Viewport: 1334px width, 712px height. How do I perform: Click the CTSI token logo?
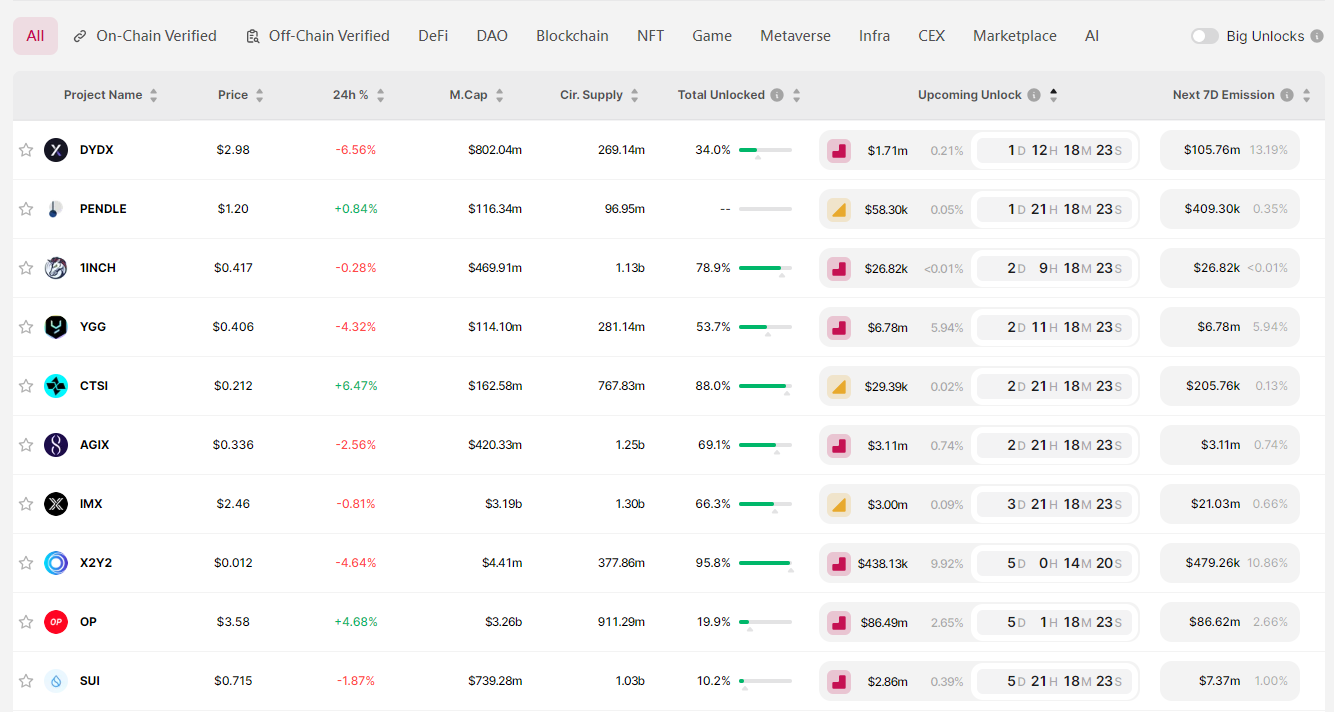(56, 386)
